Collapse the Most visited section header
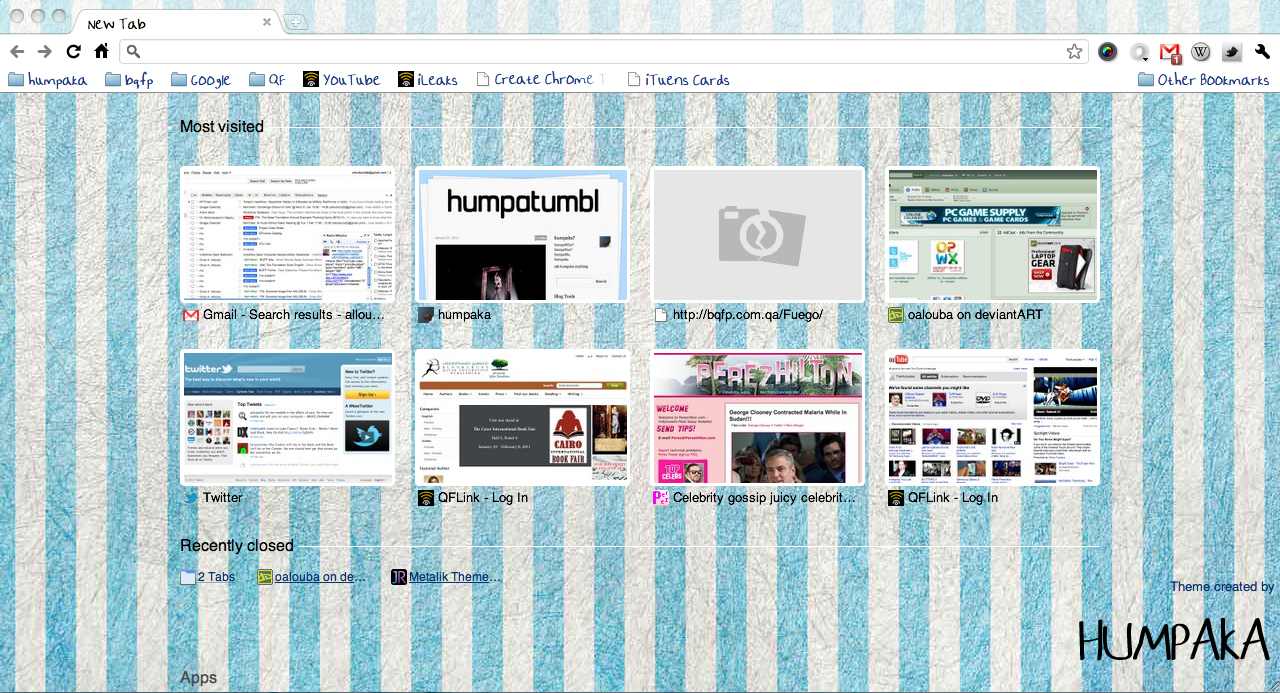This screenshot has height=693, width=1280. (222, 127)
